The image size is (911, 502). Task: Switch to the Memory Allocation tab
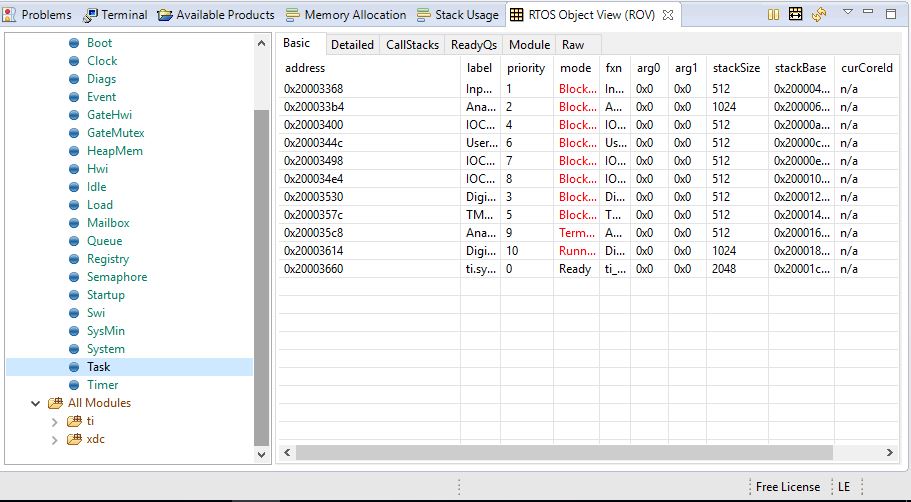(346, 15)
